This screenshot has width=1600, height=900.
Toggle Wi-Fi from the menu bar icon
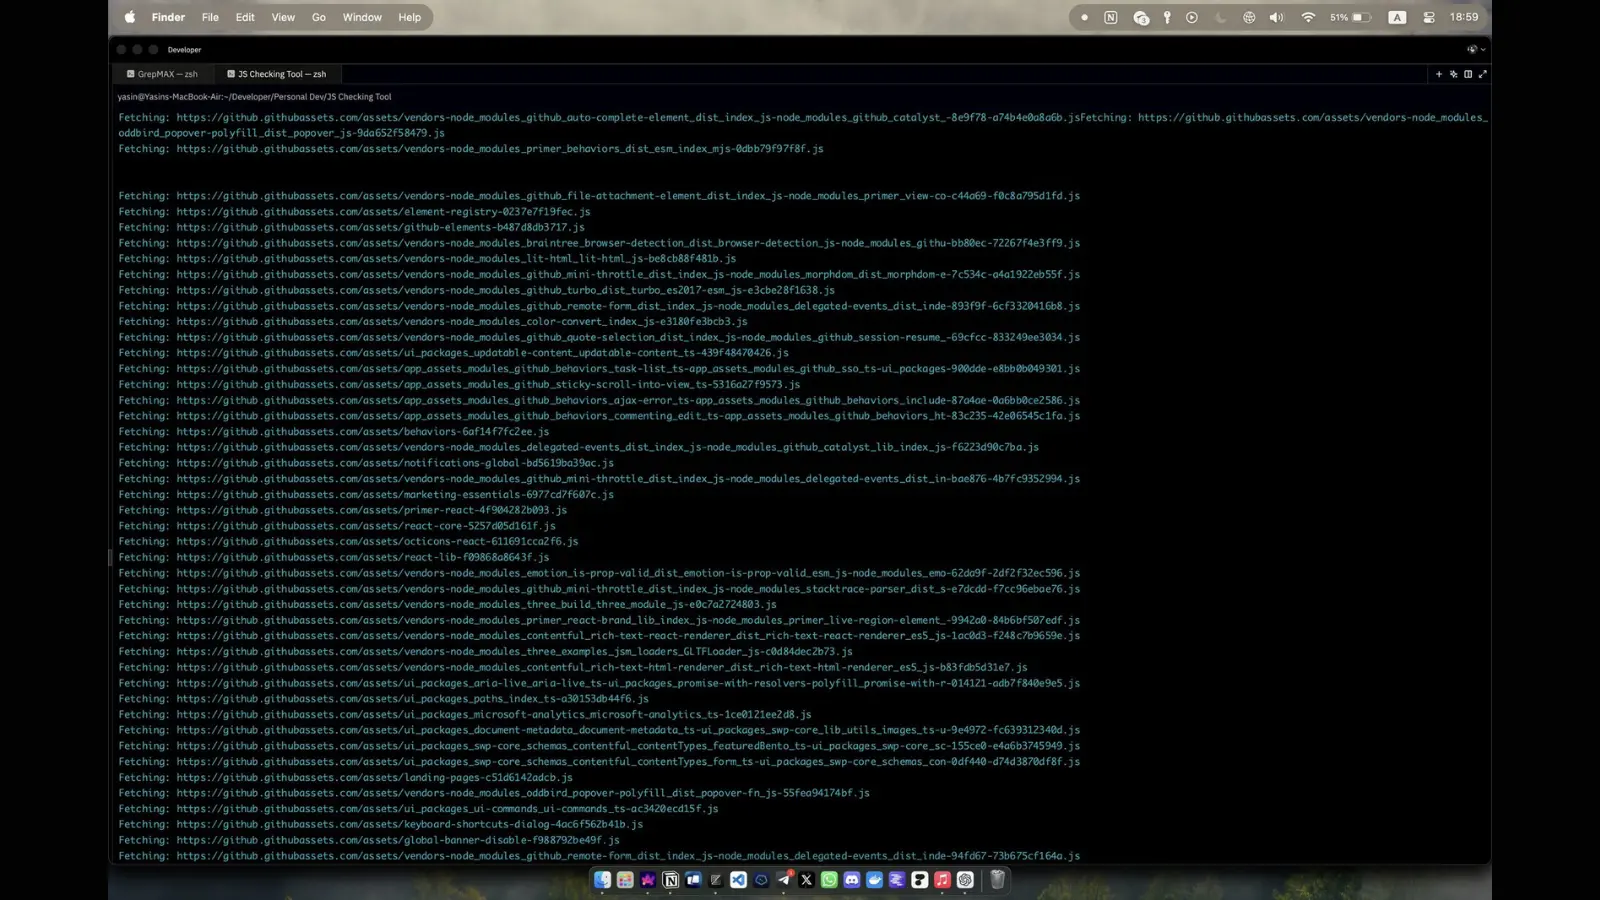1307,17
